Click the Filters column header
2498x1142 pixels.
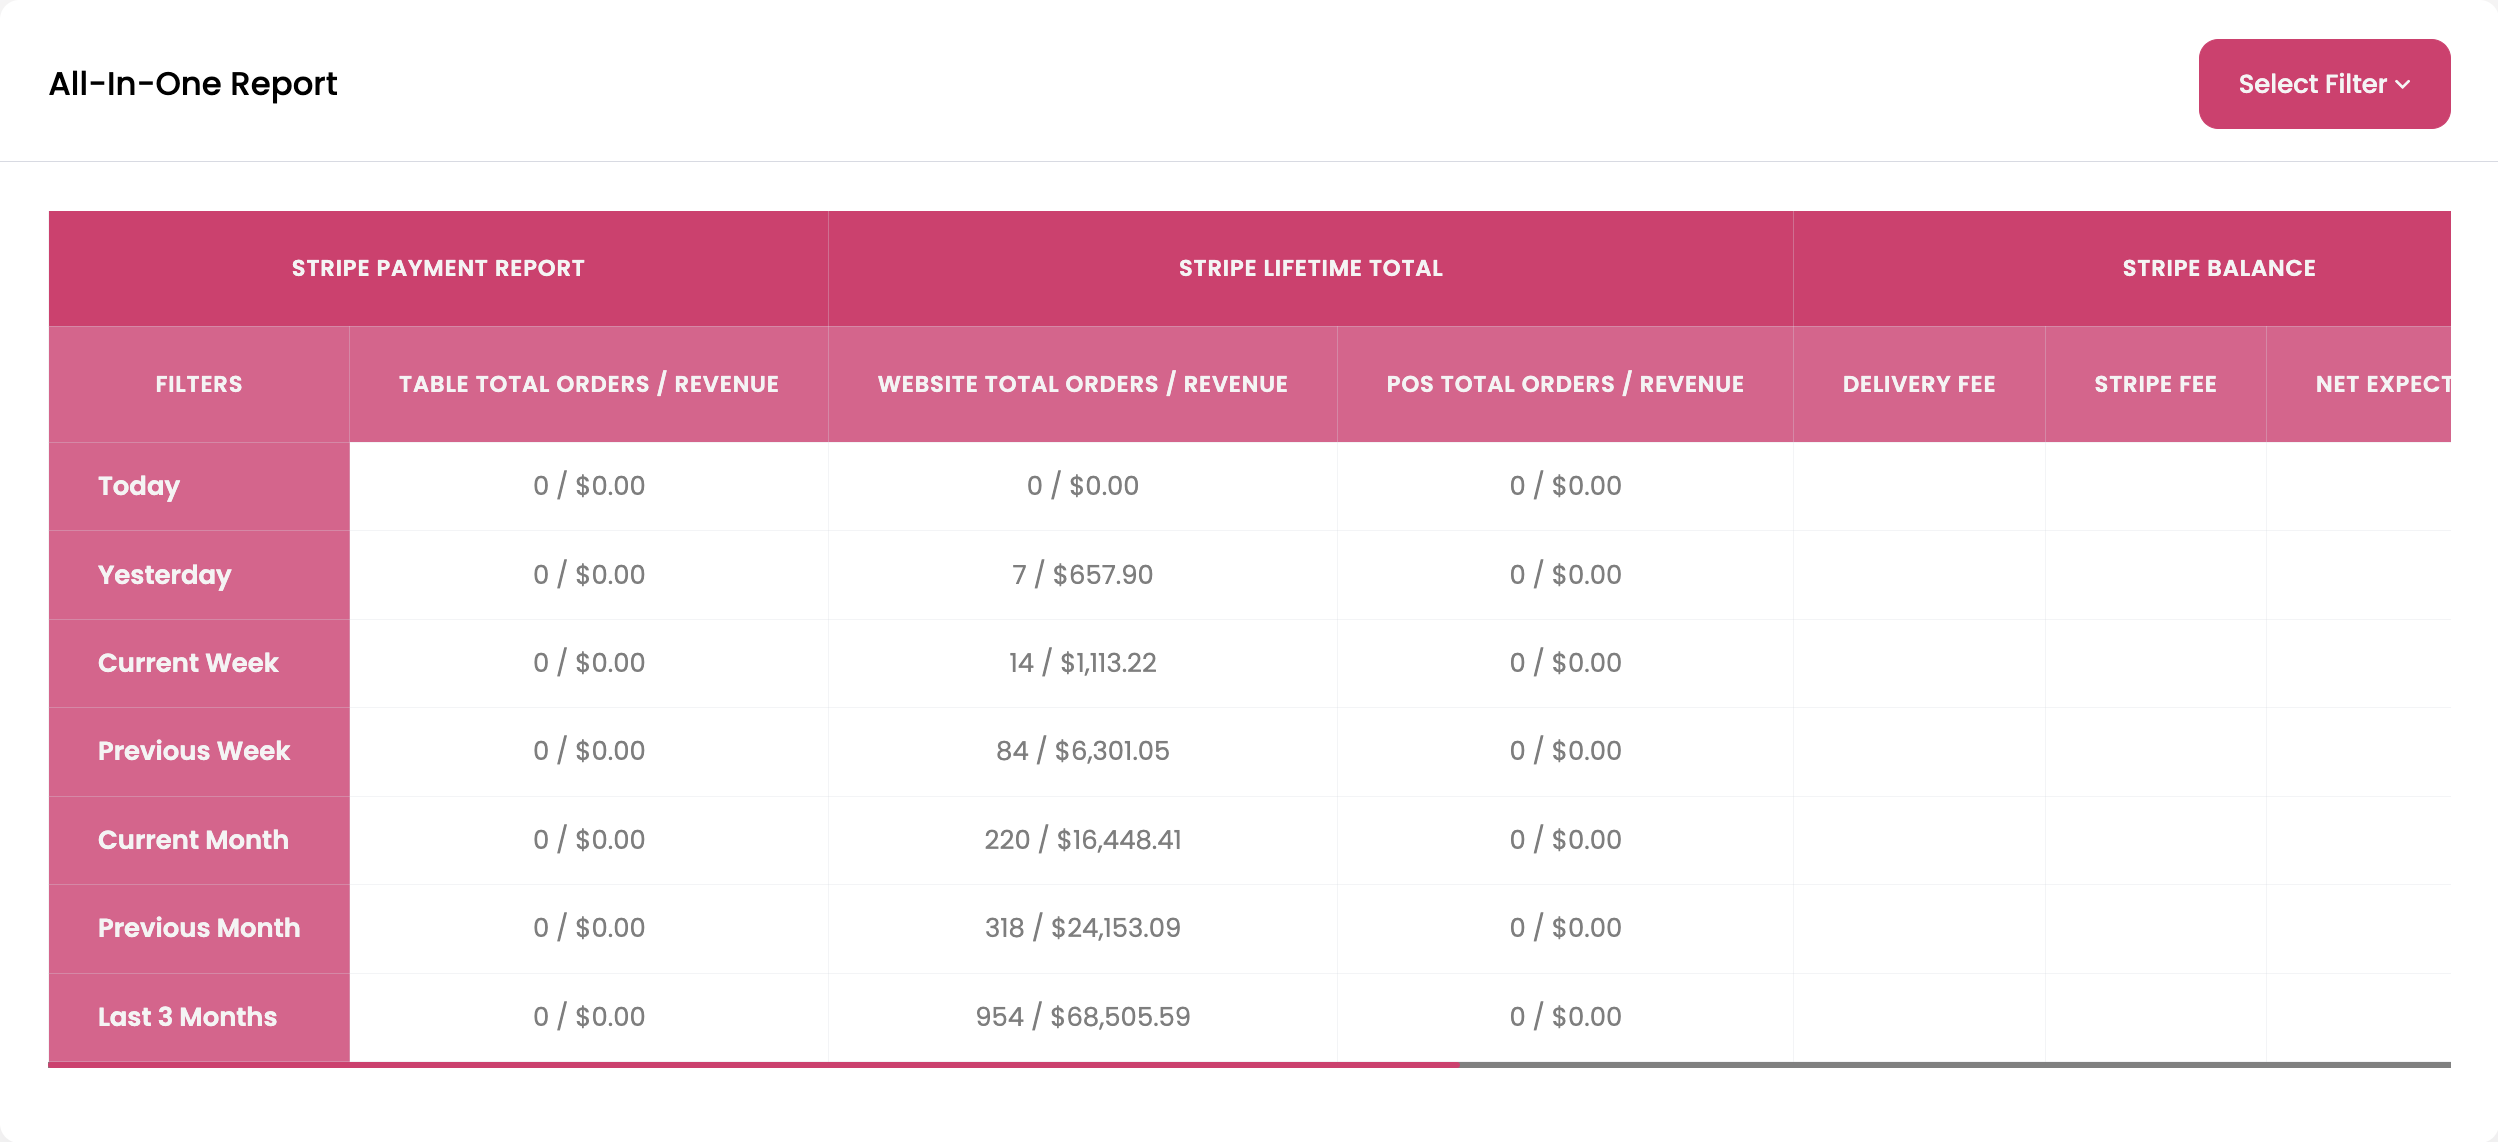click(199, 384)
